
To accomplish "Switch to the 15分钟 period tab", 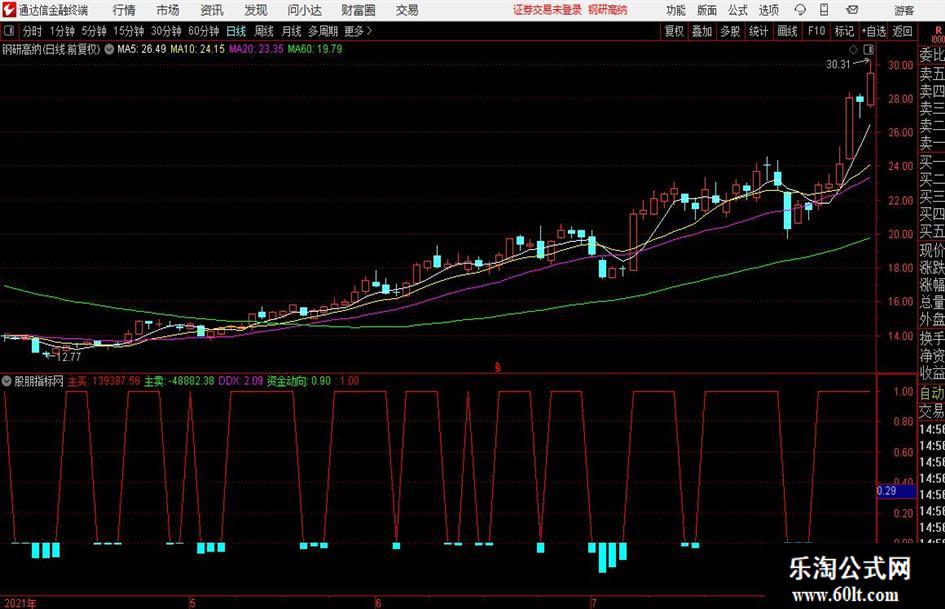I will coord(129,31).
